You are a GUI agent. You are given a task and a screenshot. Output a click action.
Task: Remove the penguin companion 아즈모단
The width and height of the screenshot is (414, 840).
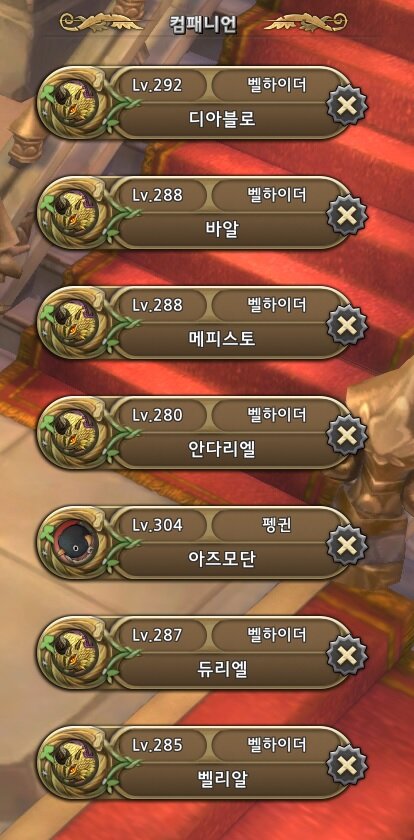347,545
